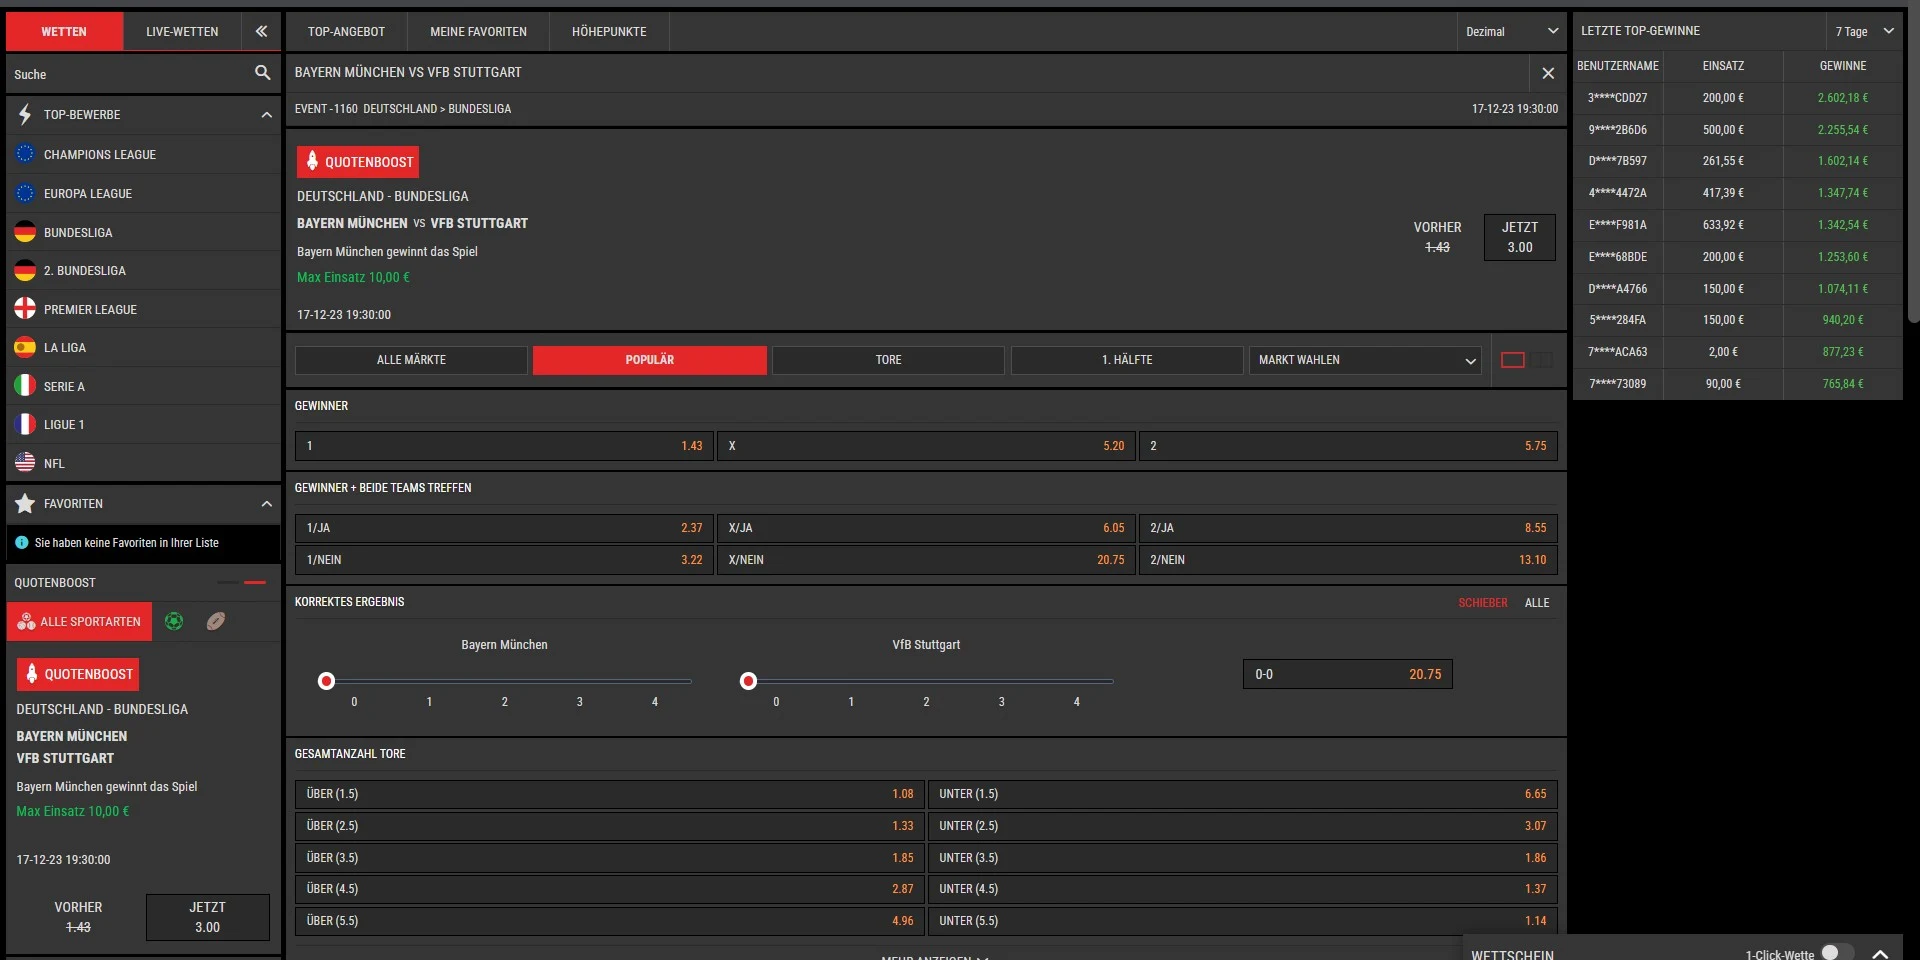Open the Premier League competition
1920x960 pixels.
point(143,309)
